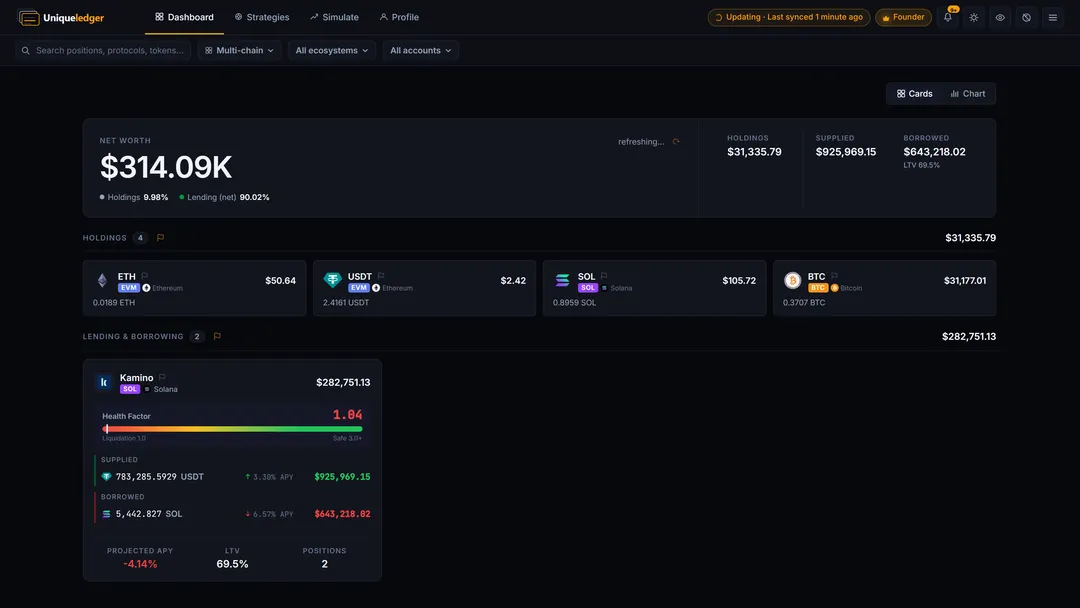Click the refresh spinner icon
The width and height of the screenshot is (1080, 608).
click(676, 142)
